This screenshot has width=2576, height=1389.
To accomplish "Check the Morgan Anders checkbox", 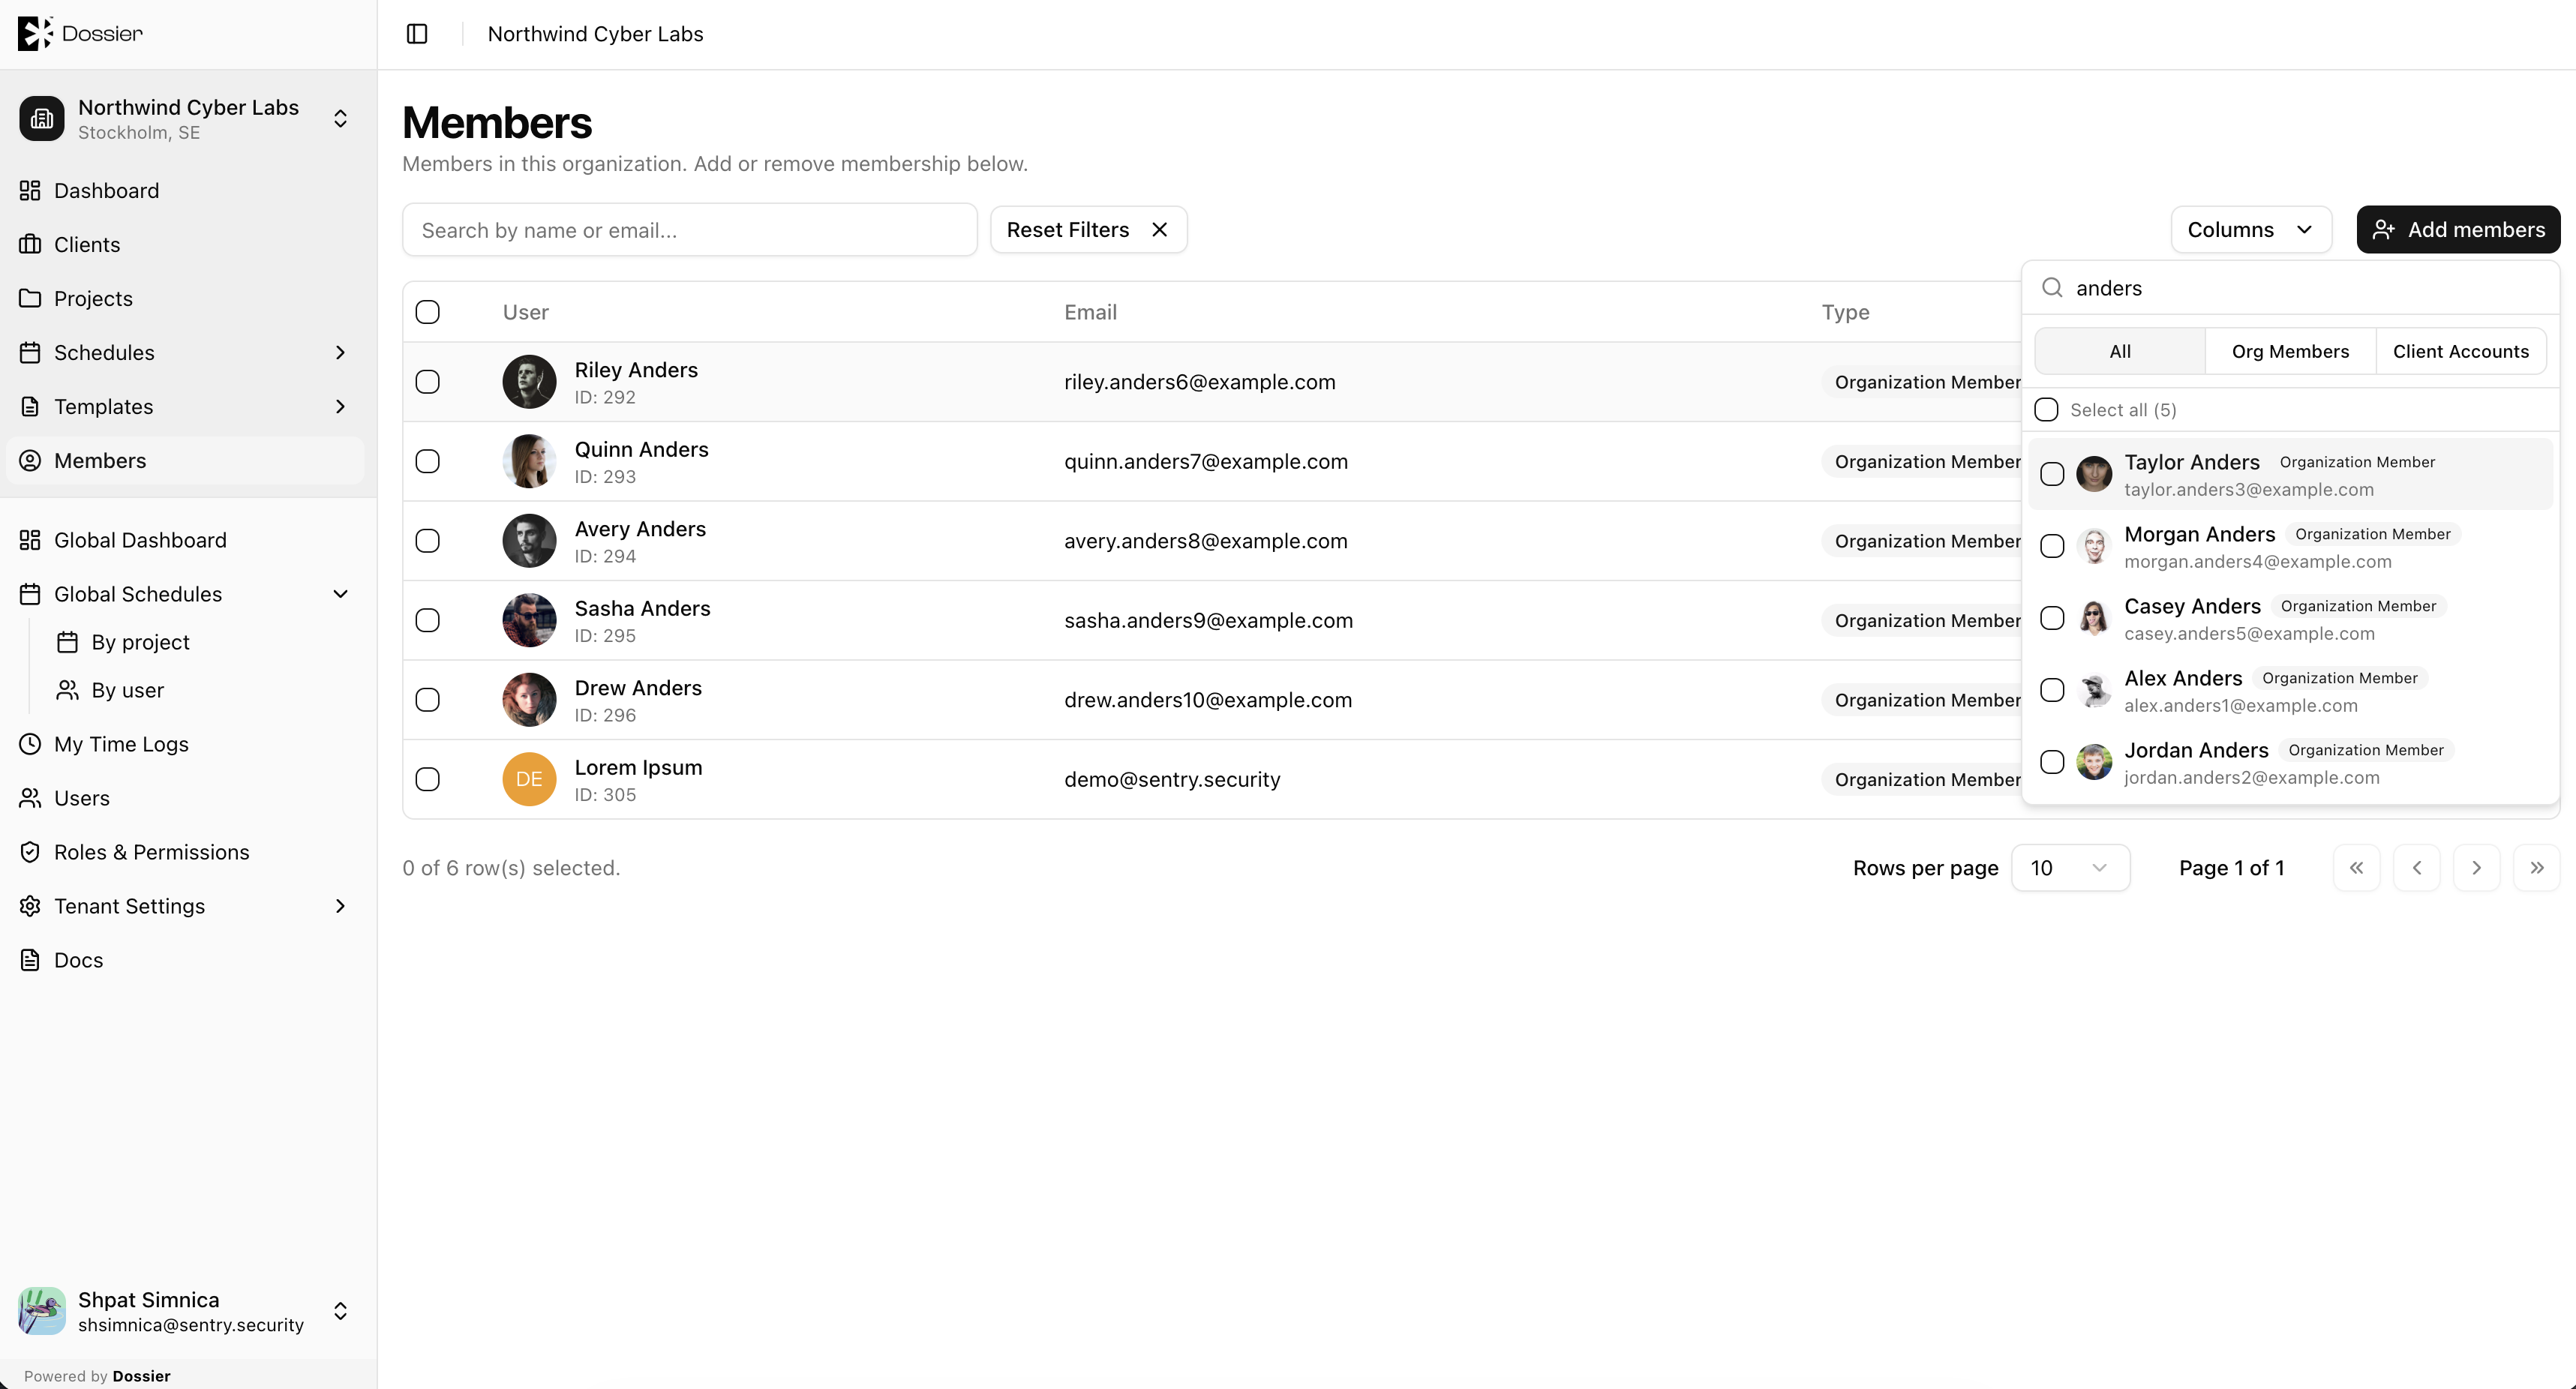I will (x=2052, y=546).
